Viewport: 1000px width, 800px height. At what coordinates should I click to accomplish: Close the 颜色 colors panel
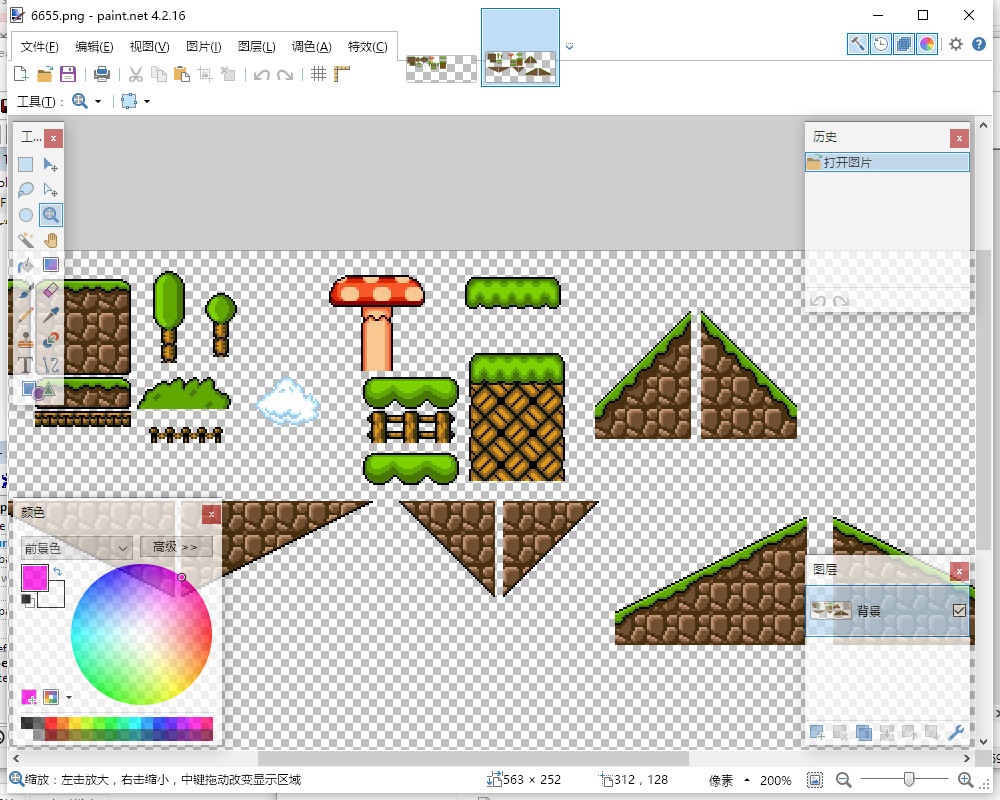tap(211, 514)
